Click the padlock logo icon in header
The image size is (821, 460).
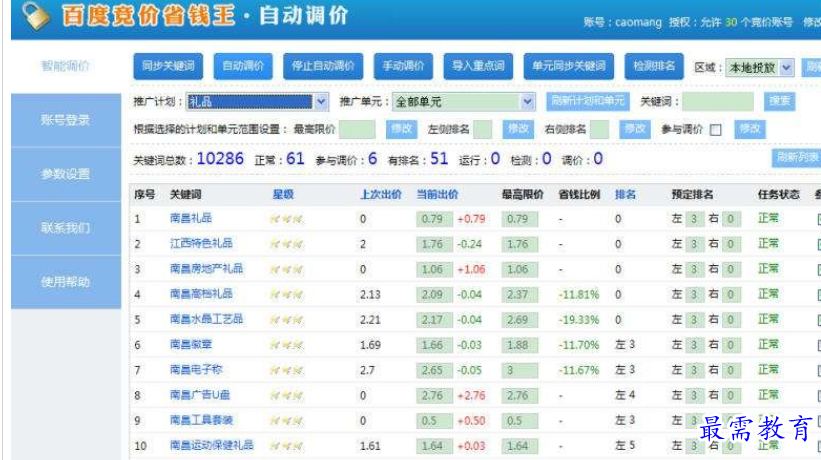(x=36, y=15)
